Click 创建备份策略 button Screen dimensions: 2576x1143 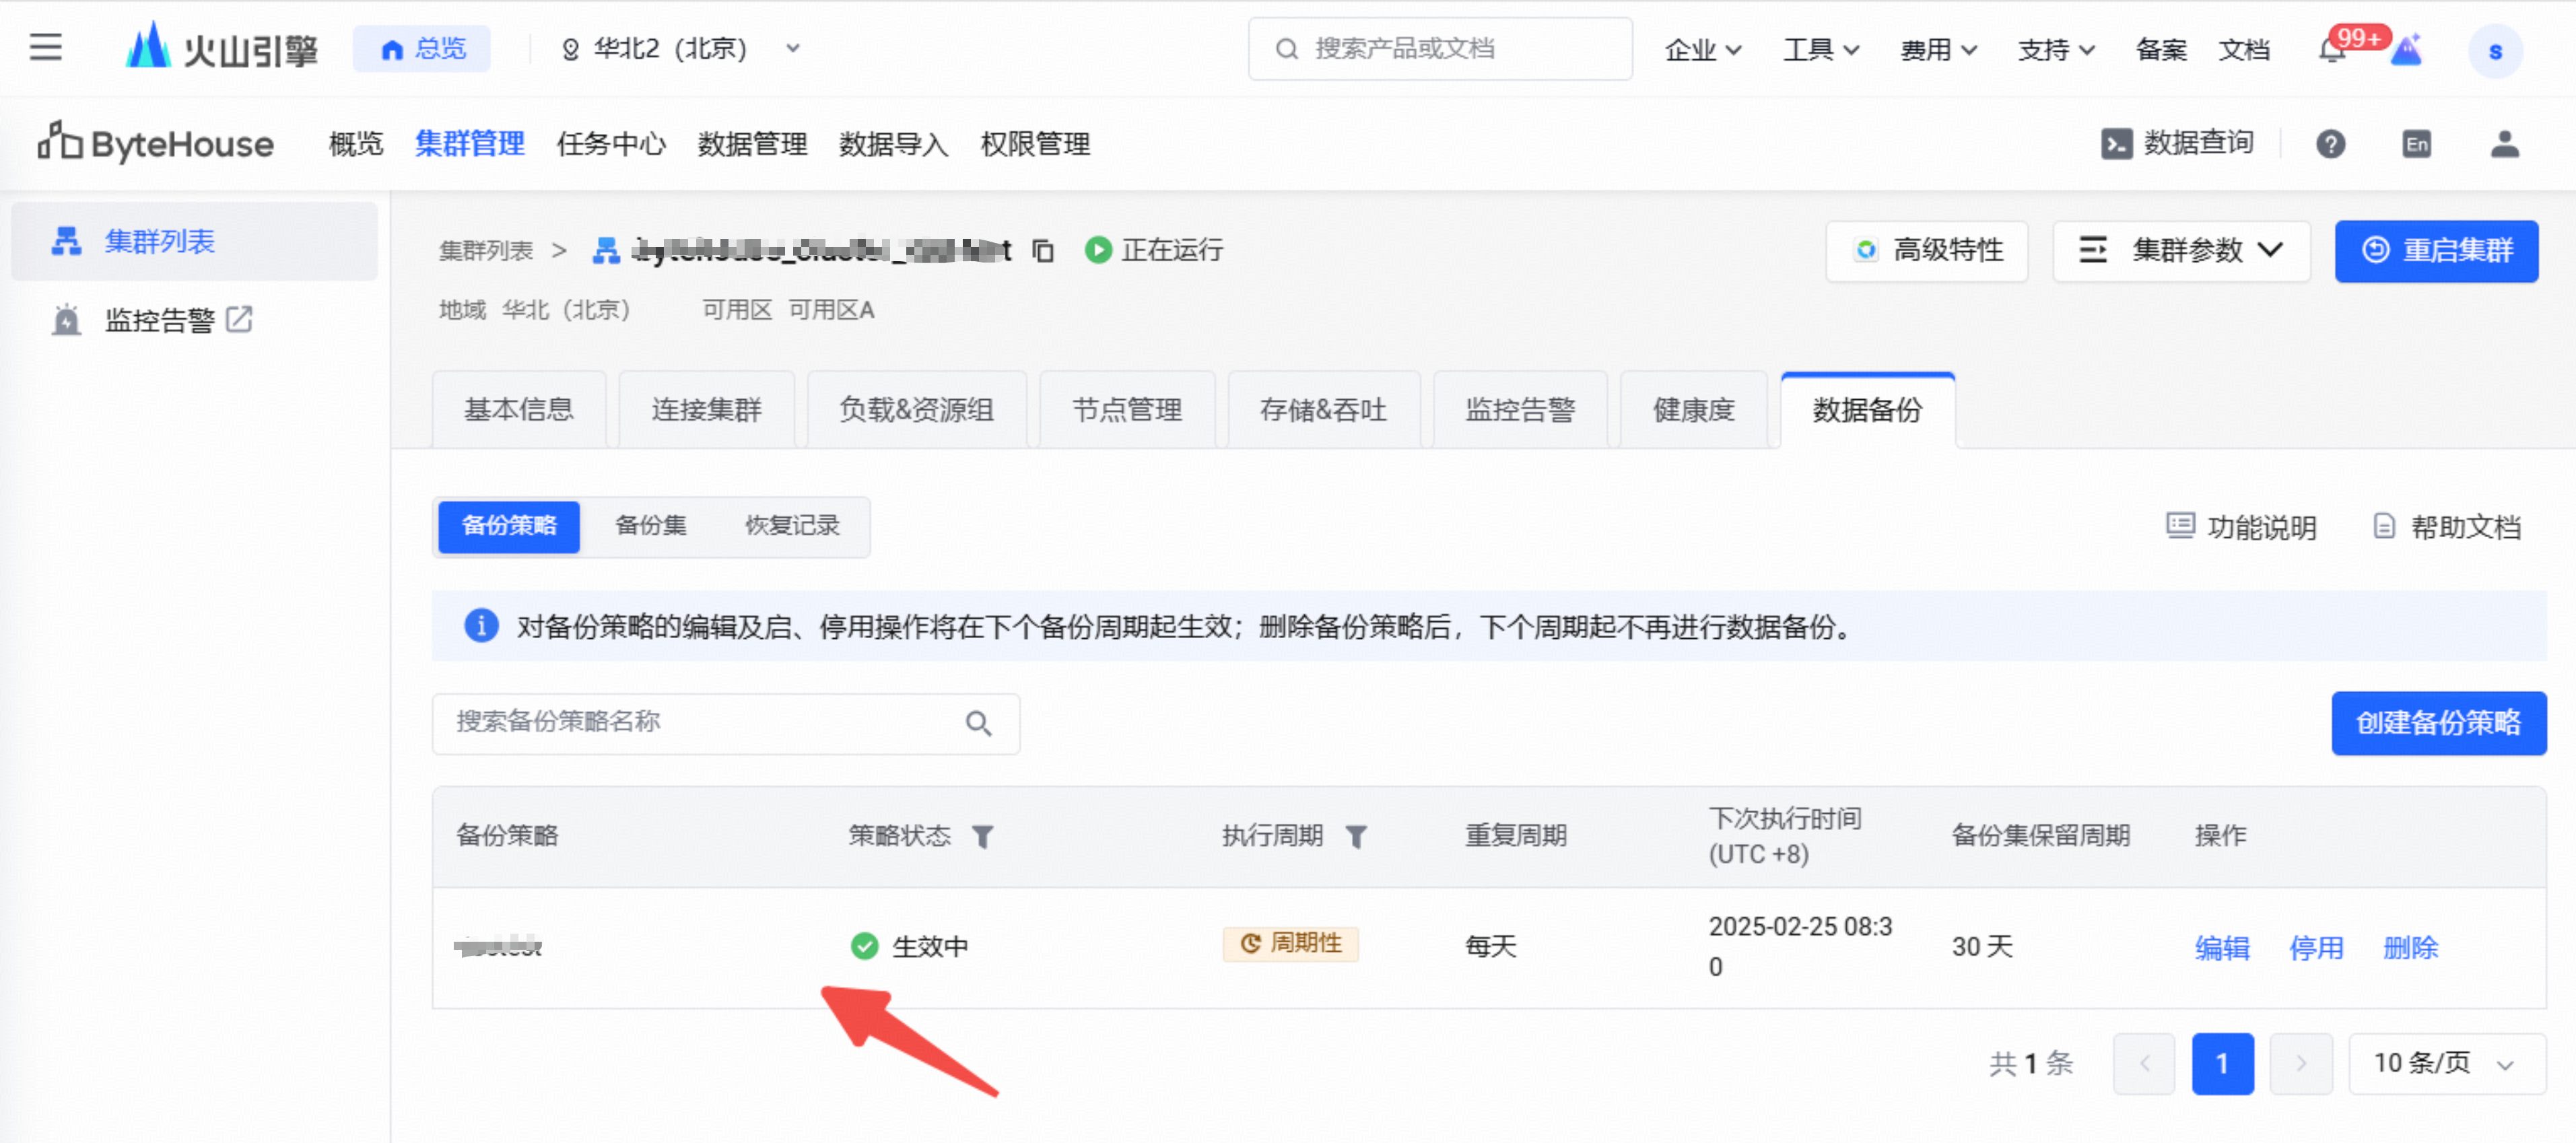pyautogui.click(x=2438, y=723)
